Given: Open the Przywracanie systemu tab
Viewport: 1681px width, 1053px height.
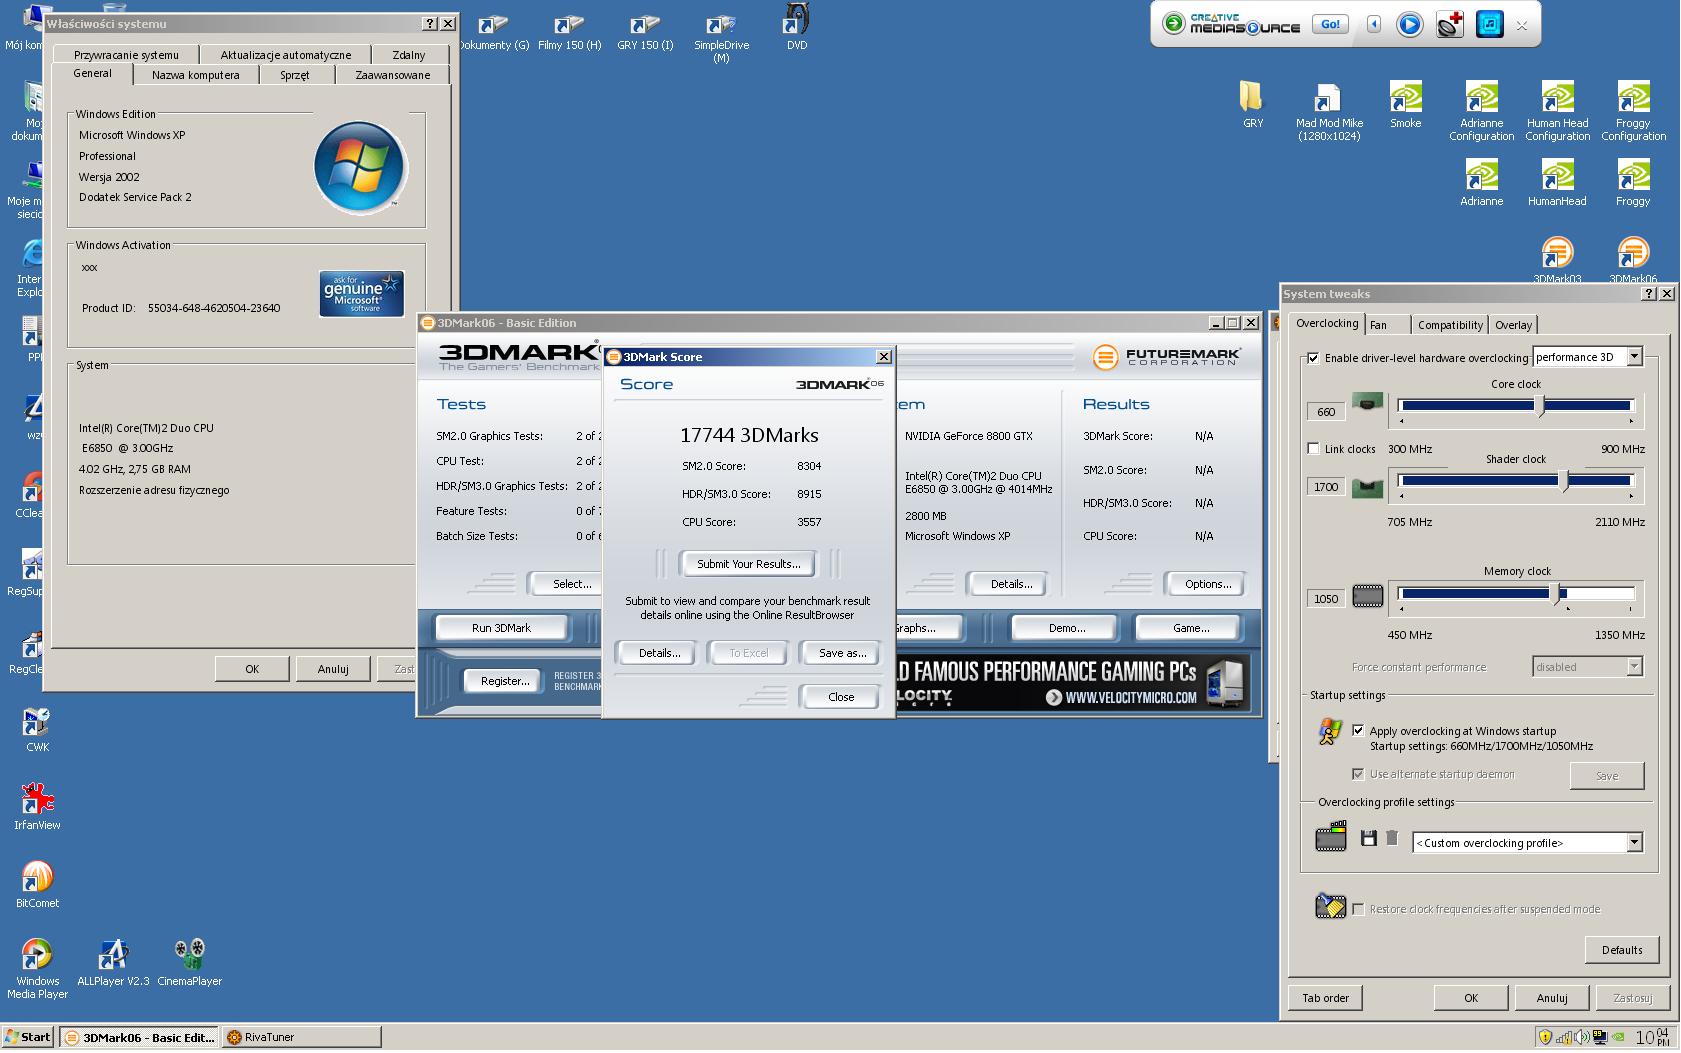Looking at the screenshot, I should 126,55.
